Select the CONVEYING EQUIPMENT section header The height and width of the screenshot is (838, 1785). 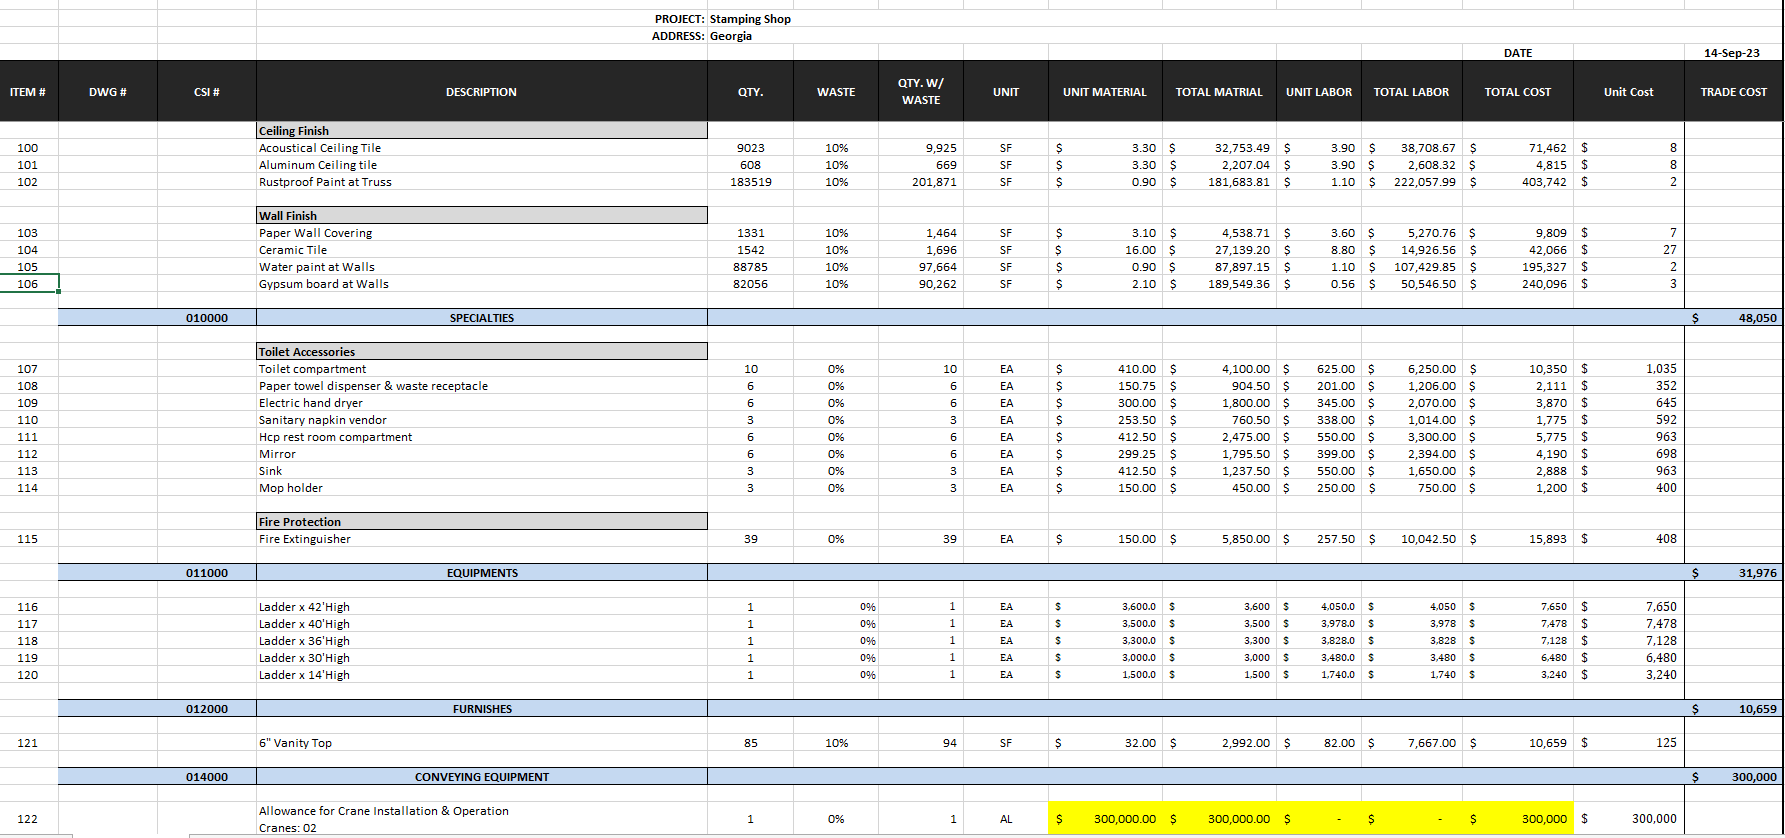(x=481, y=777)
